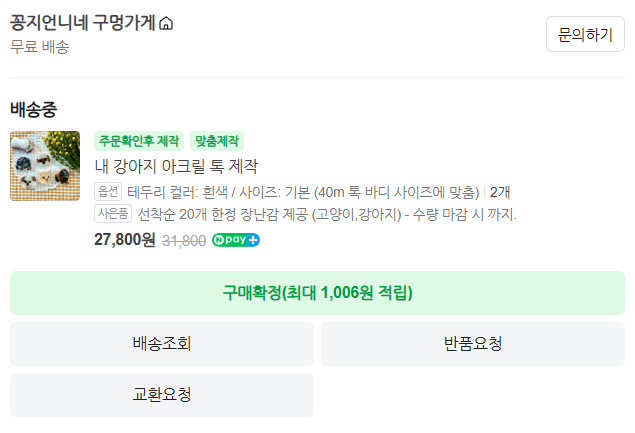Track the shipment via 배송조회
Viewport: 635px width, 433px height.
[x=162, y=344]
